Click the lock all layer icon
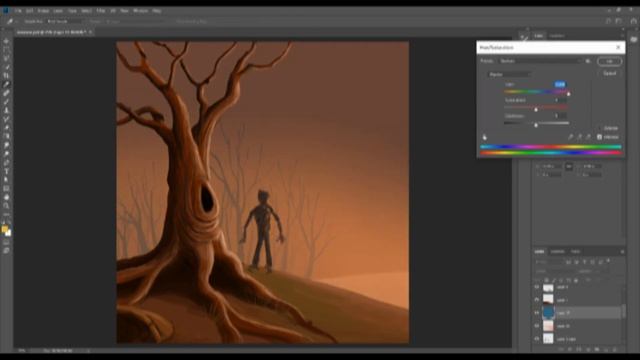640x360 pixels. (576, 280)
